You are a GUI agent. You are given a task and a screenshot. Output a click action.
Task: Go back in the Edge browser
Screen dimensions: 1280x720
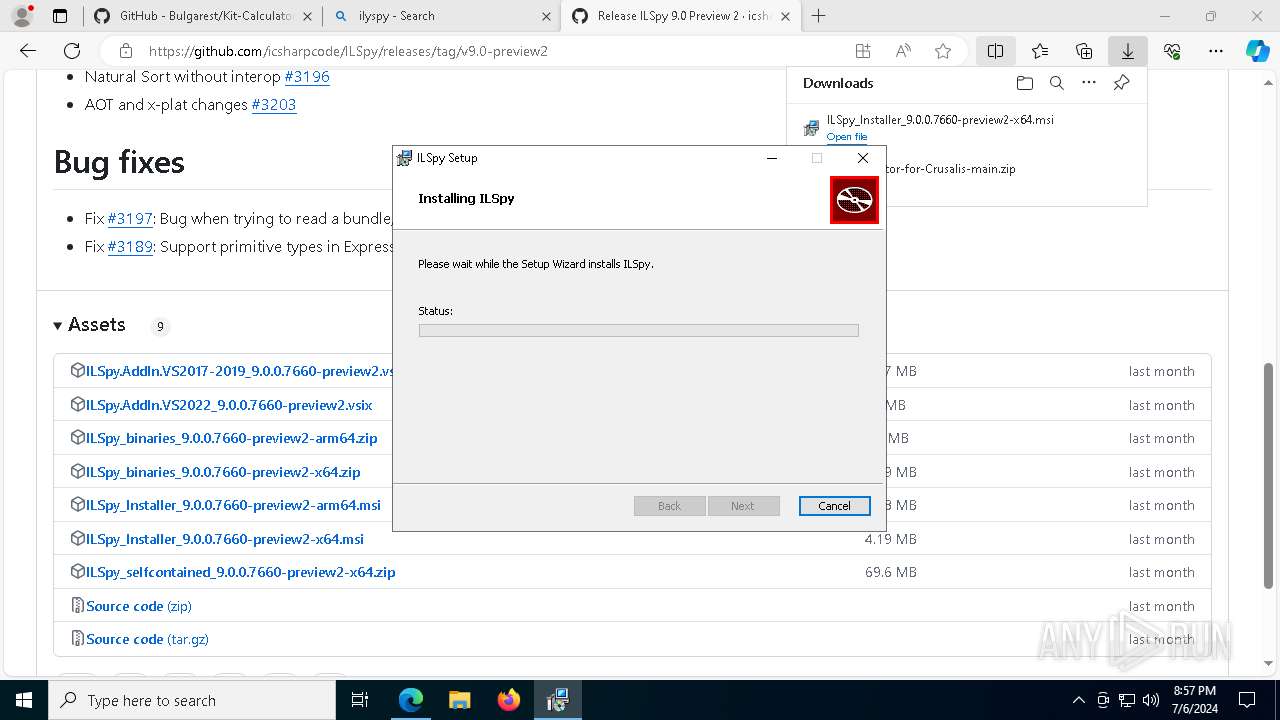point(28,51)
